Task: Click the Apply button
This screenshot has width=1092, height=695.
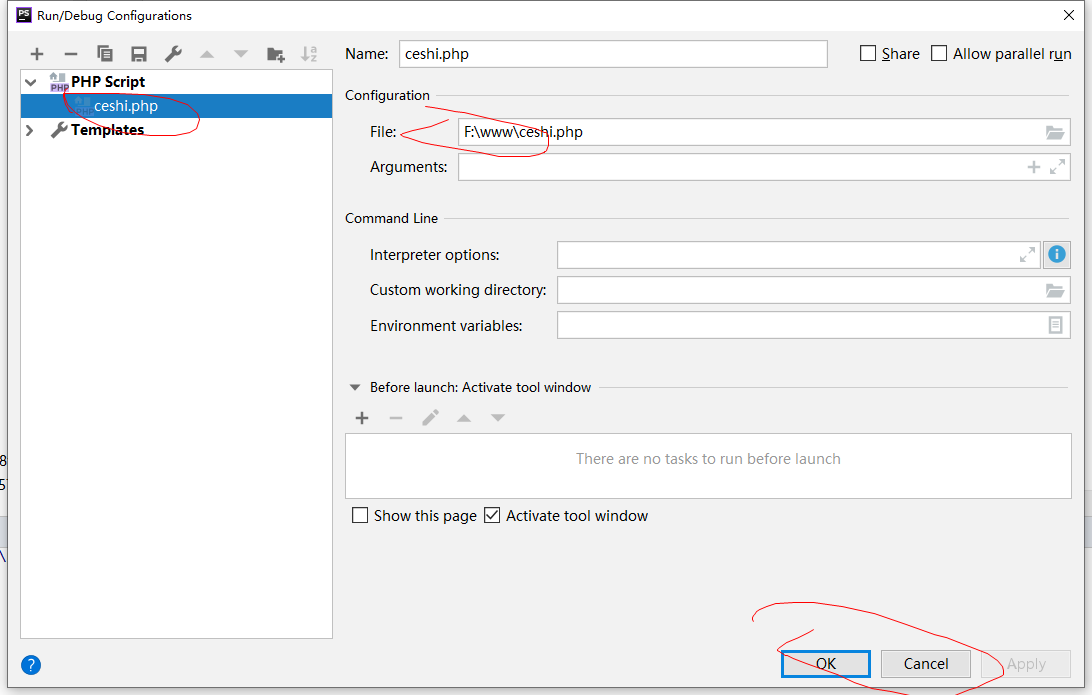Action: (x=1026, y=664)
